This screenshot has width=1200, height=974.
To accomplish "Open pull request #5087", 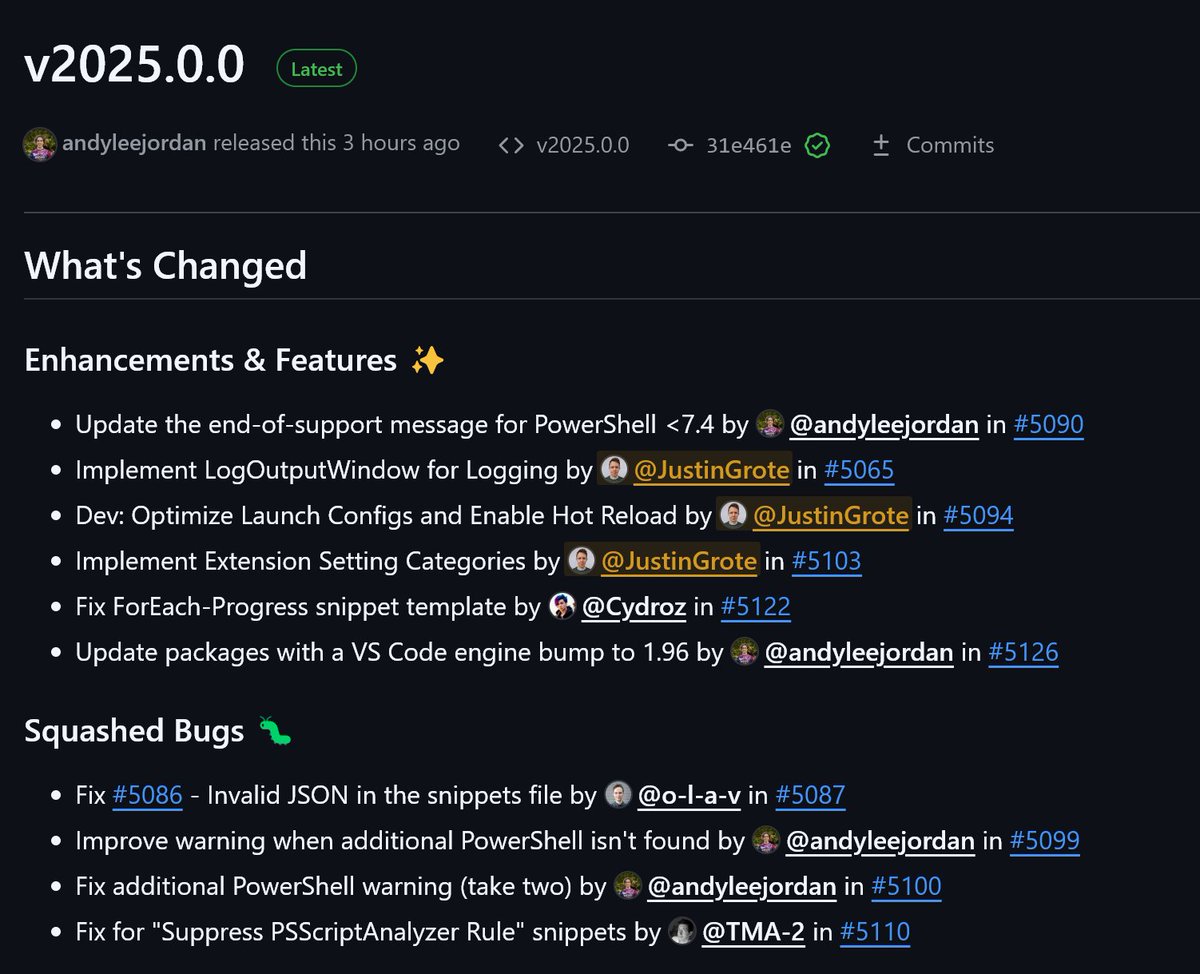I will pos(810,796).
